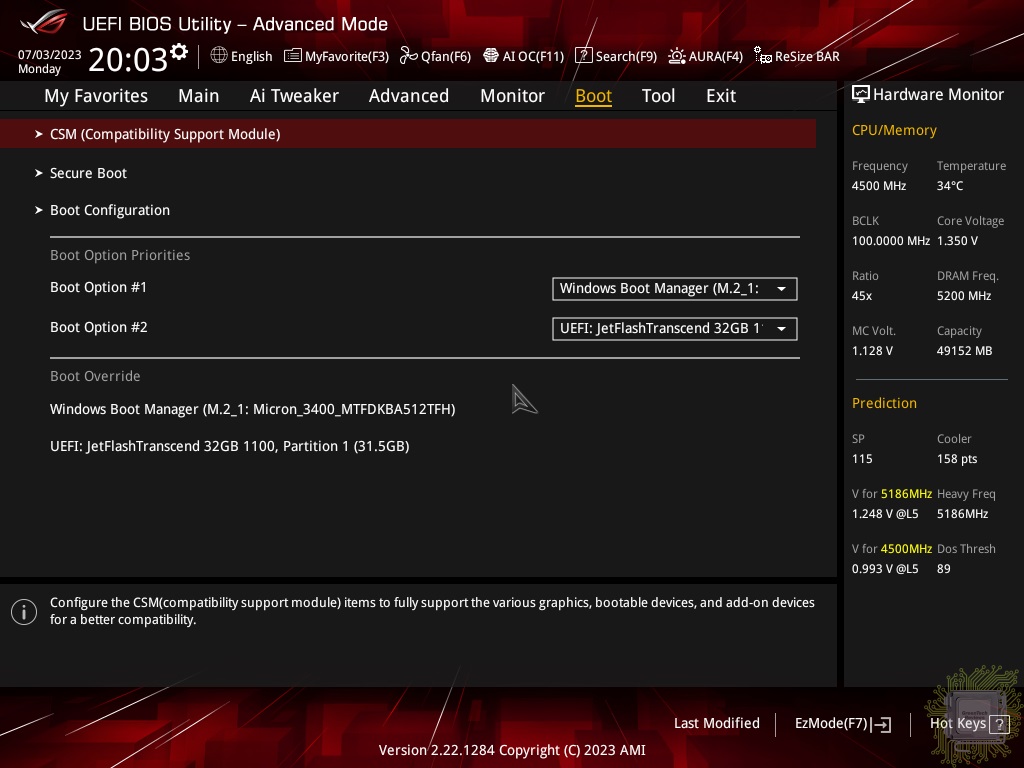Open the Boot Option #1 dropdown
The height and width of the screenshot is (768, 1024).
point(674,288)
